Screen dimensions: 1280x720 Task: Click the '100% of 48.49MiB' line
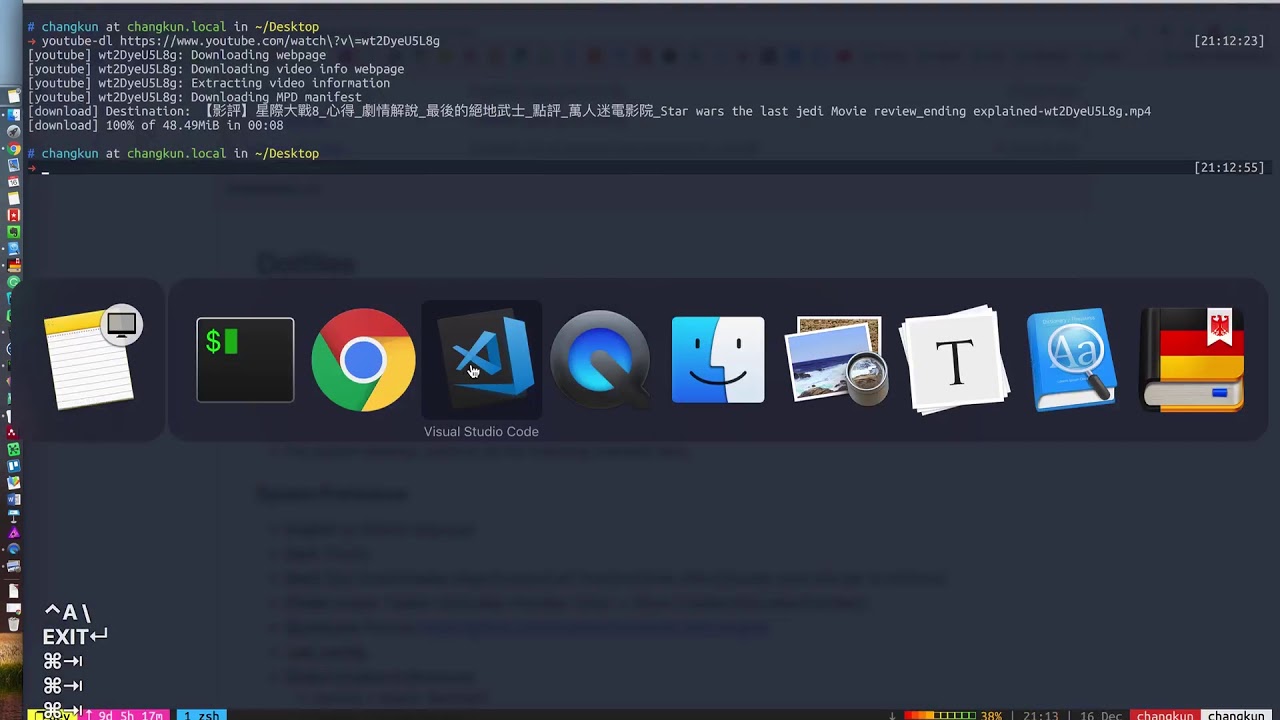[155, 125]
